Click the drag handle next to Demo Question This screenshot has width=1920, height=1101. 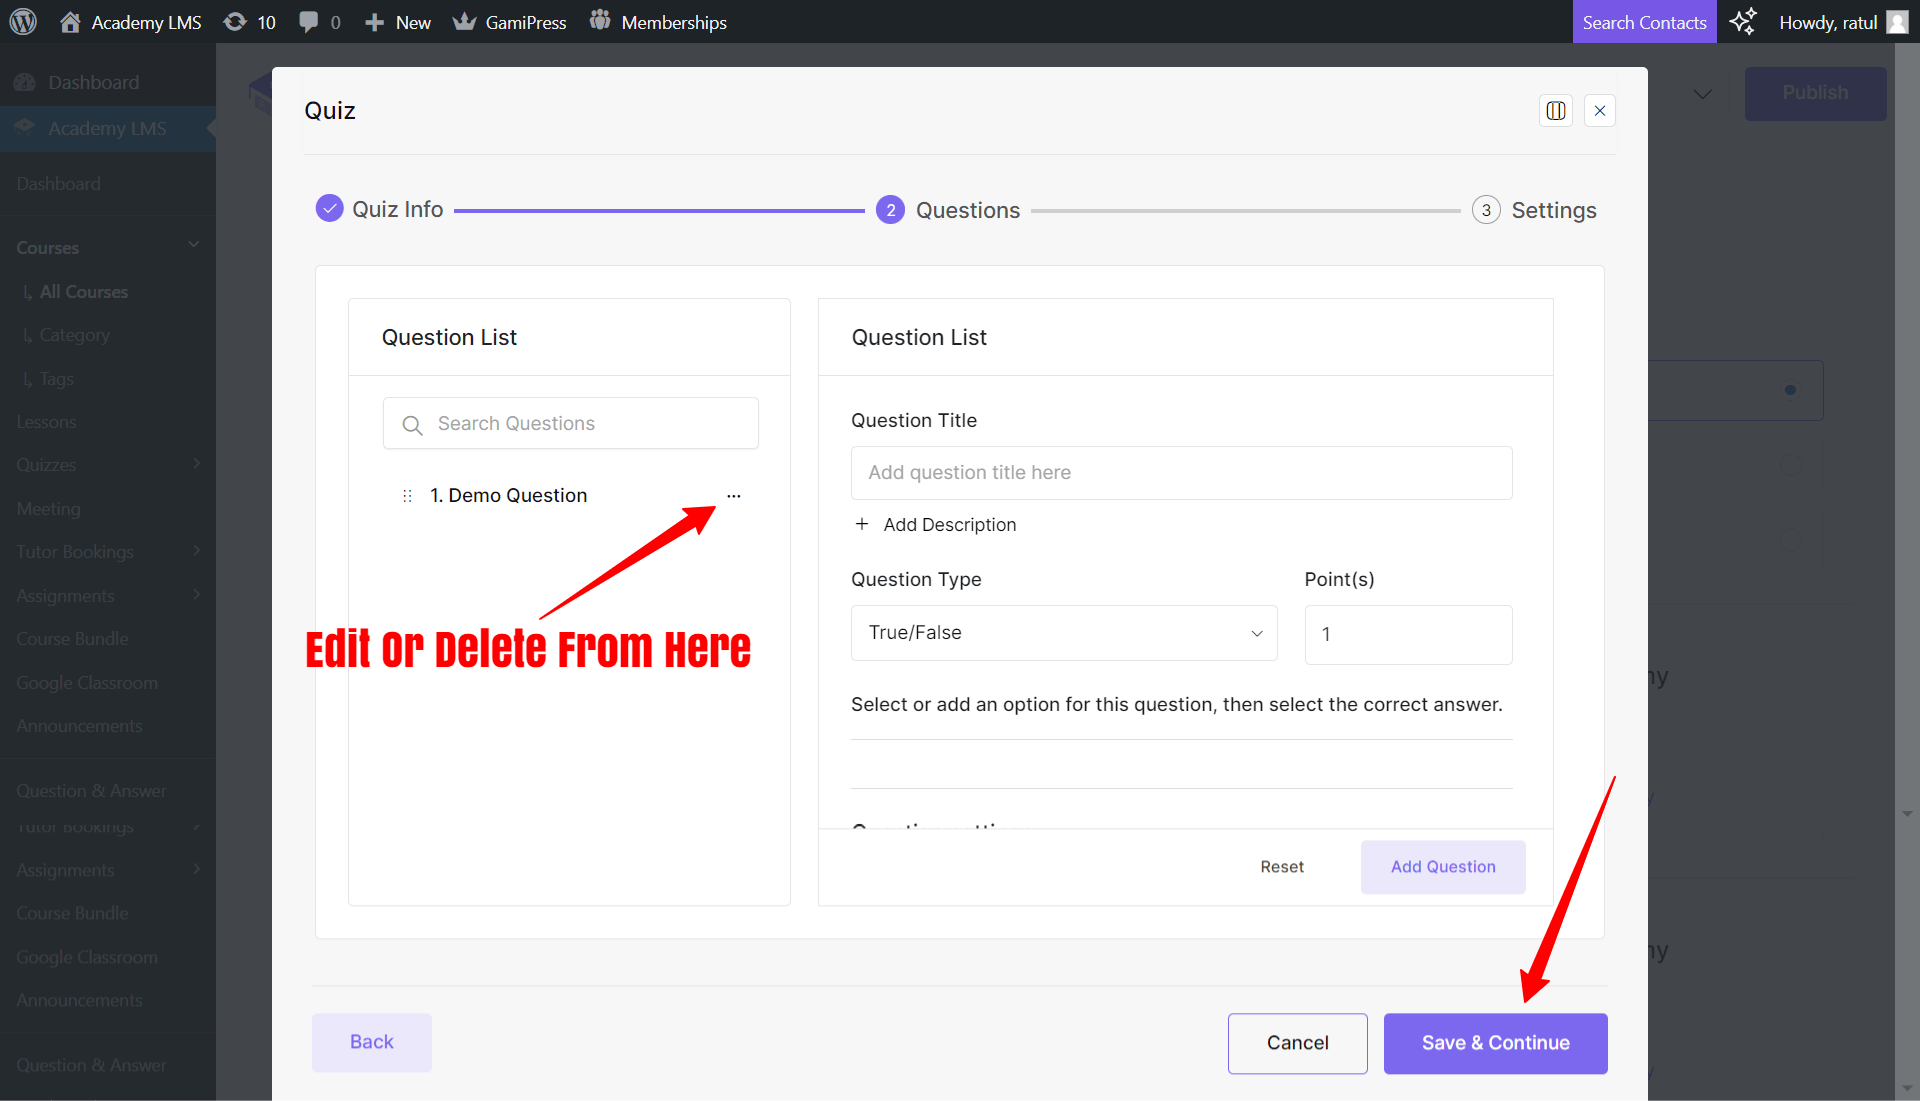click(x=406, y=495)
